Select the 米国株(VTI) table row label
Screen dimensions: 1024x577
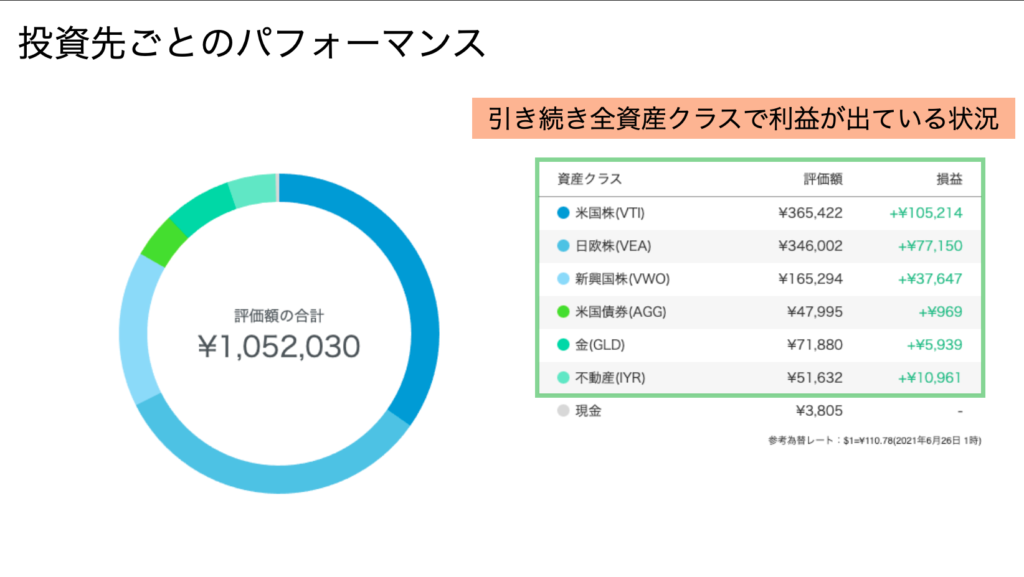coord(609,212)
